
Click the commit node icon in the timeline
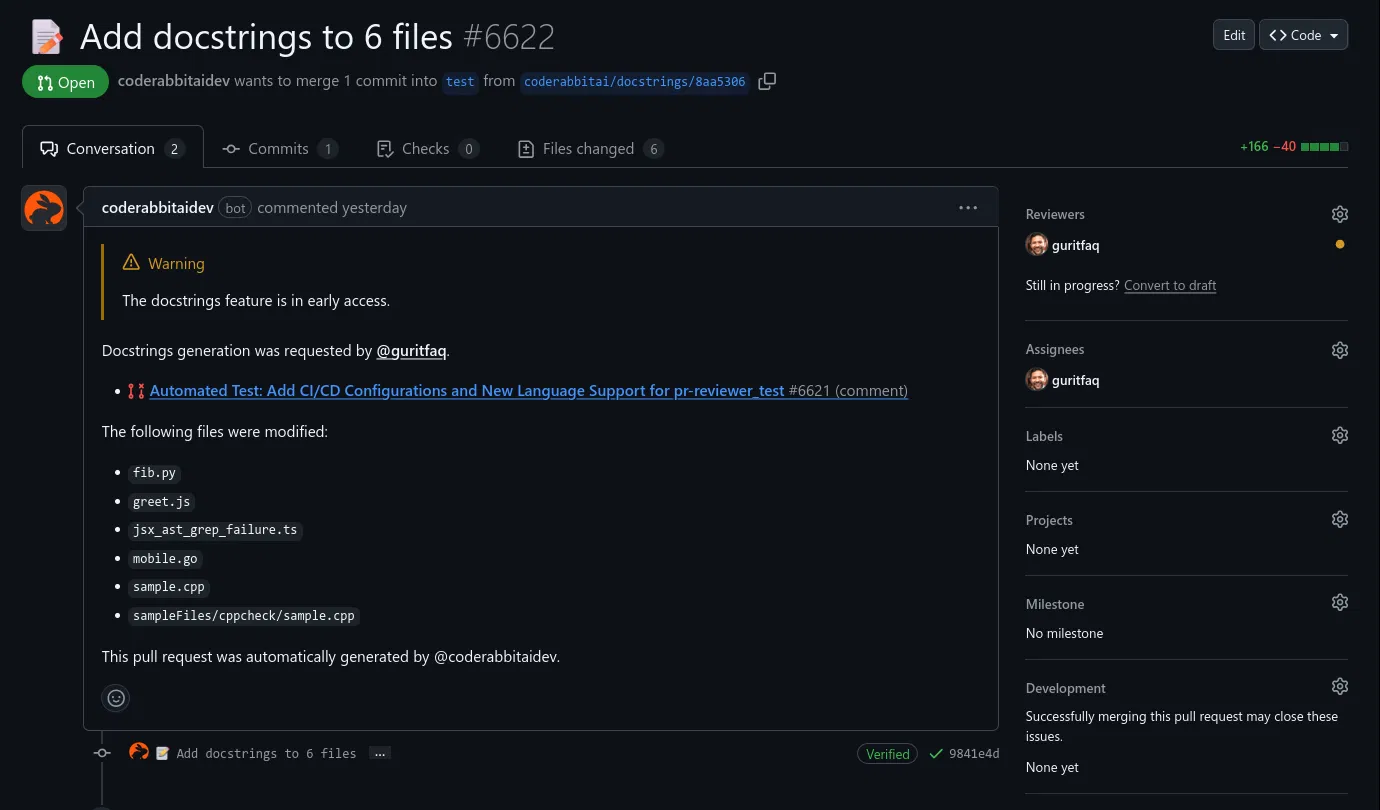[101, 752]
